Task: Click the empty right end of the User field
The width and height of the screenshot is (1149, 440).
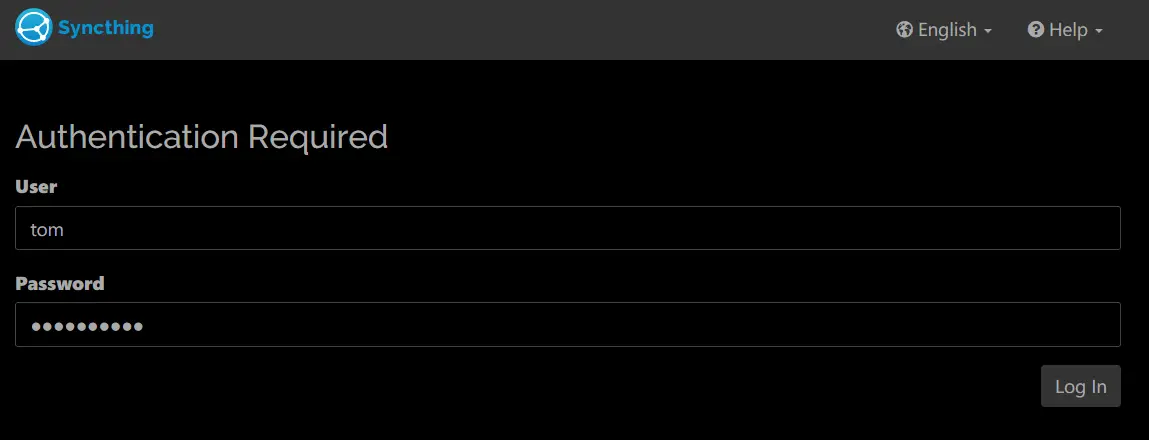Action: pos(1026,228)
